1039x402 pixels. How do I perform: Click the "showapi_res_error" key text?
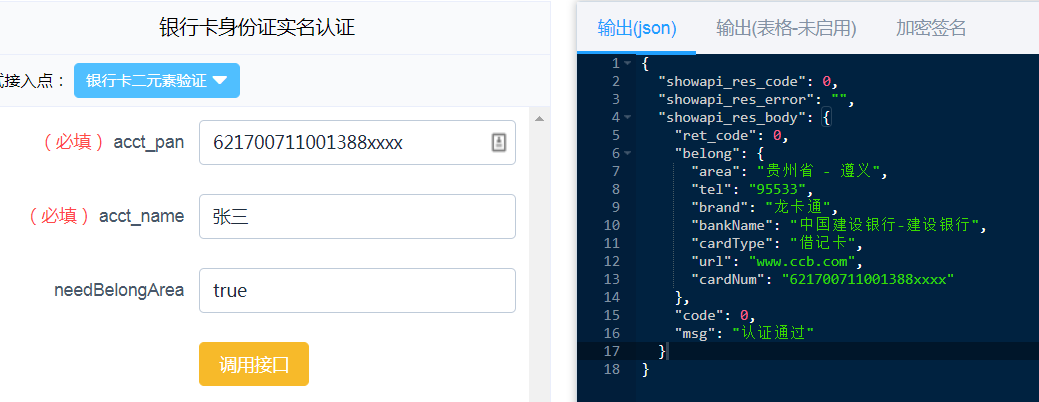click(x=736, y=100)
